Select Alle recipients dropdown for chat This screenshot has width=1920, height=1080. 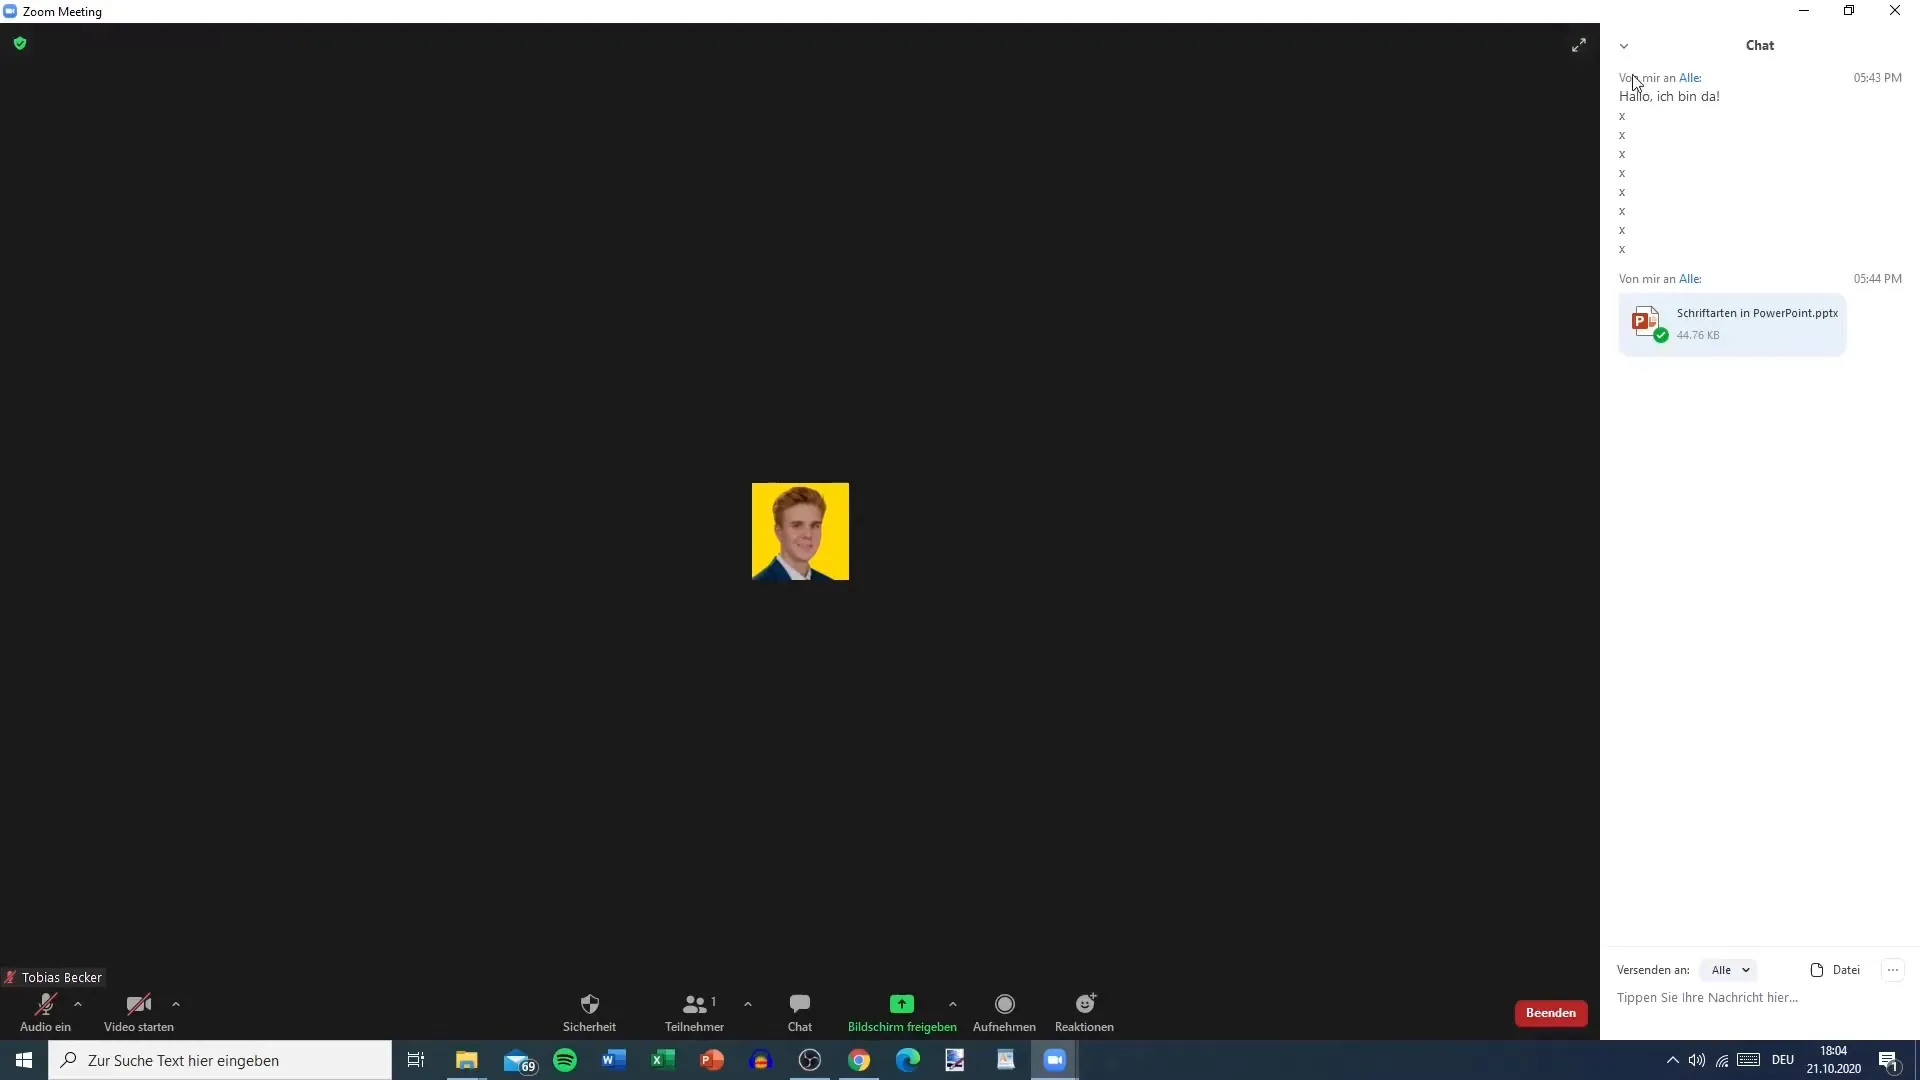pyautogui.click(x=1729, y=969)
